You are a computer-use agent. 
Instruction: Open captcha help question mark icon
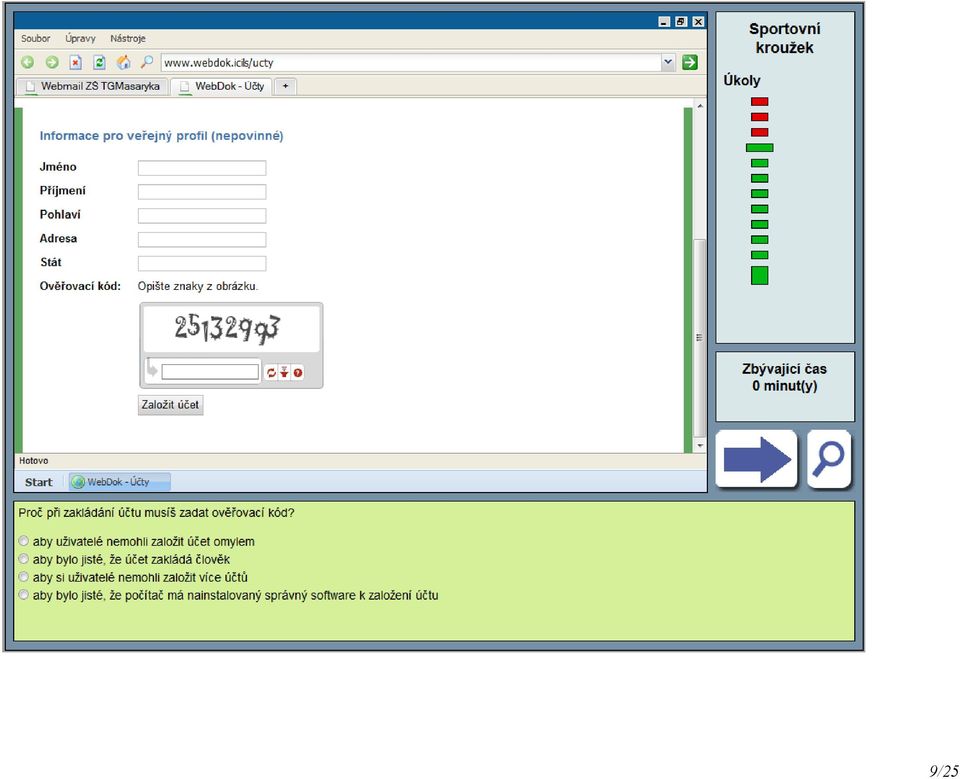[298, 372]
